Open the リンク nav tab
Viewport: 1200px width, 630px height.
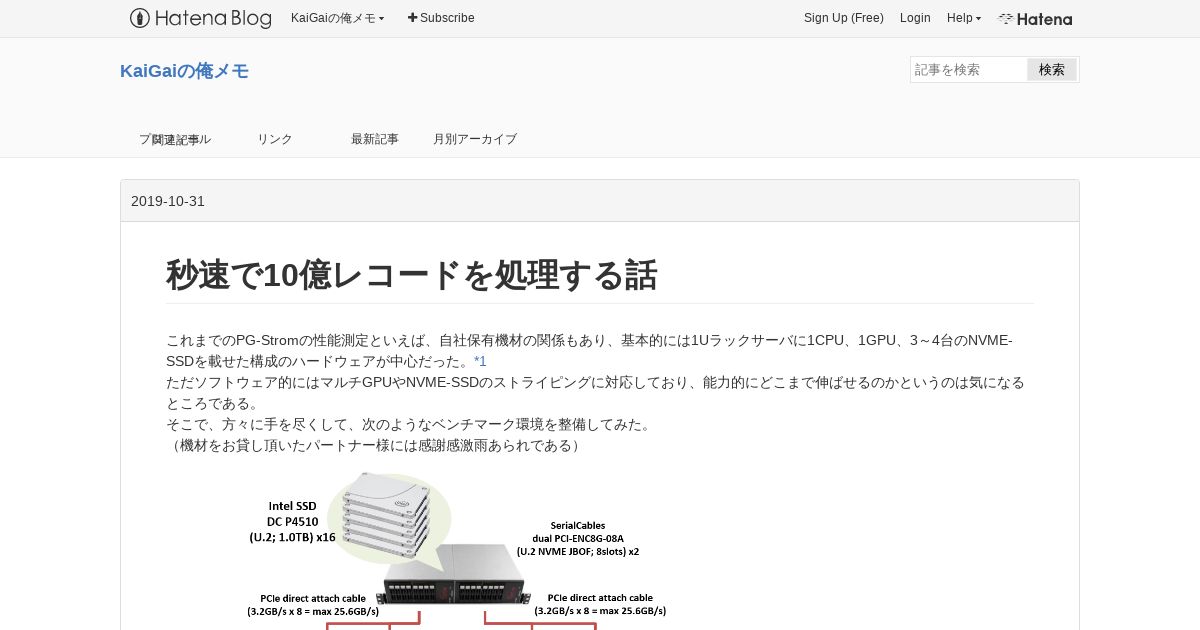275,139
